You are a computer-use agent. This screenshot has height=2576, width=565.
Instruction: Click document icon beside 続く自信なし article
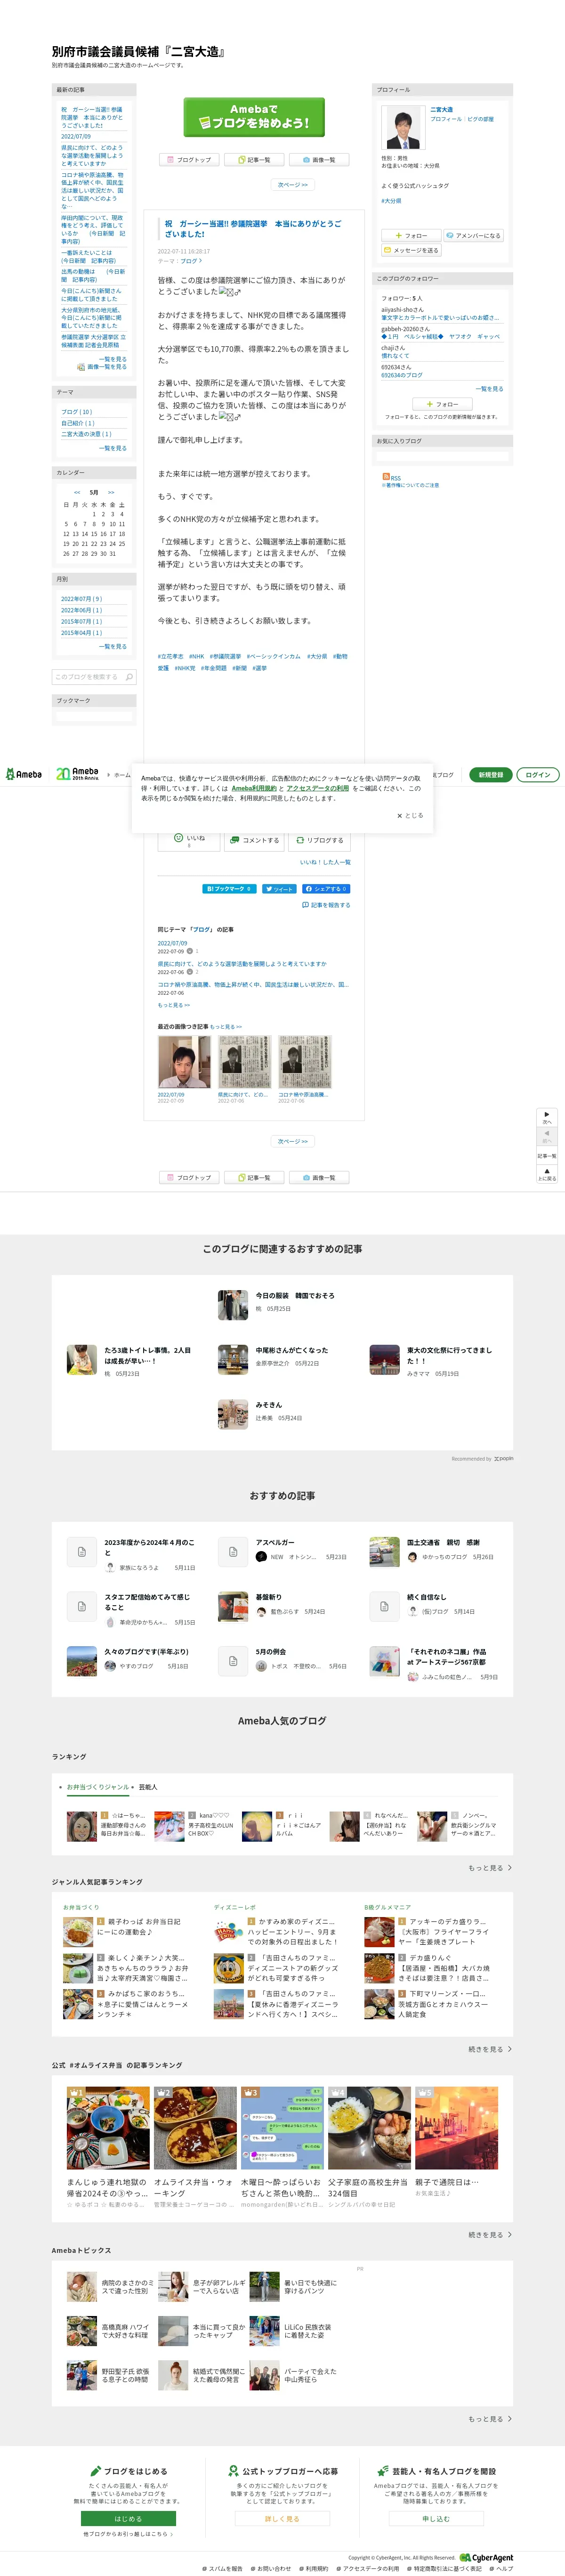click(x=384, y=1607)
